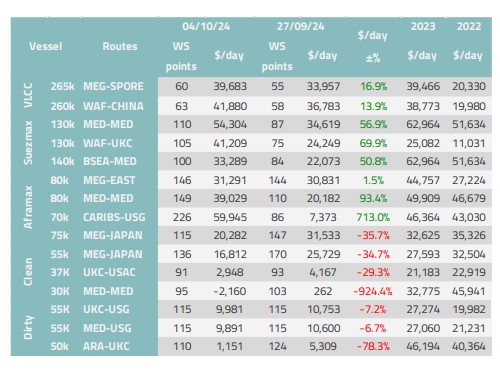Click the UKC-USAC route label
The height and width of the screenshot is (371, 500).
coord(109,272)
